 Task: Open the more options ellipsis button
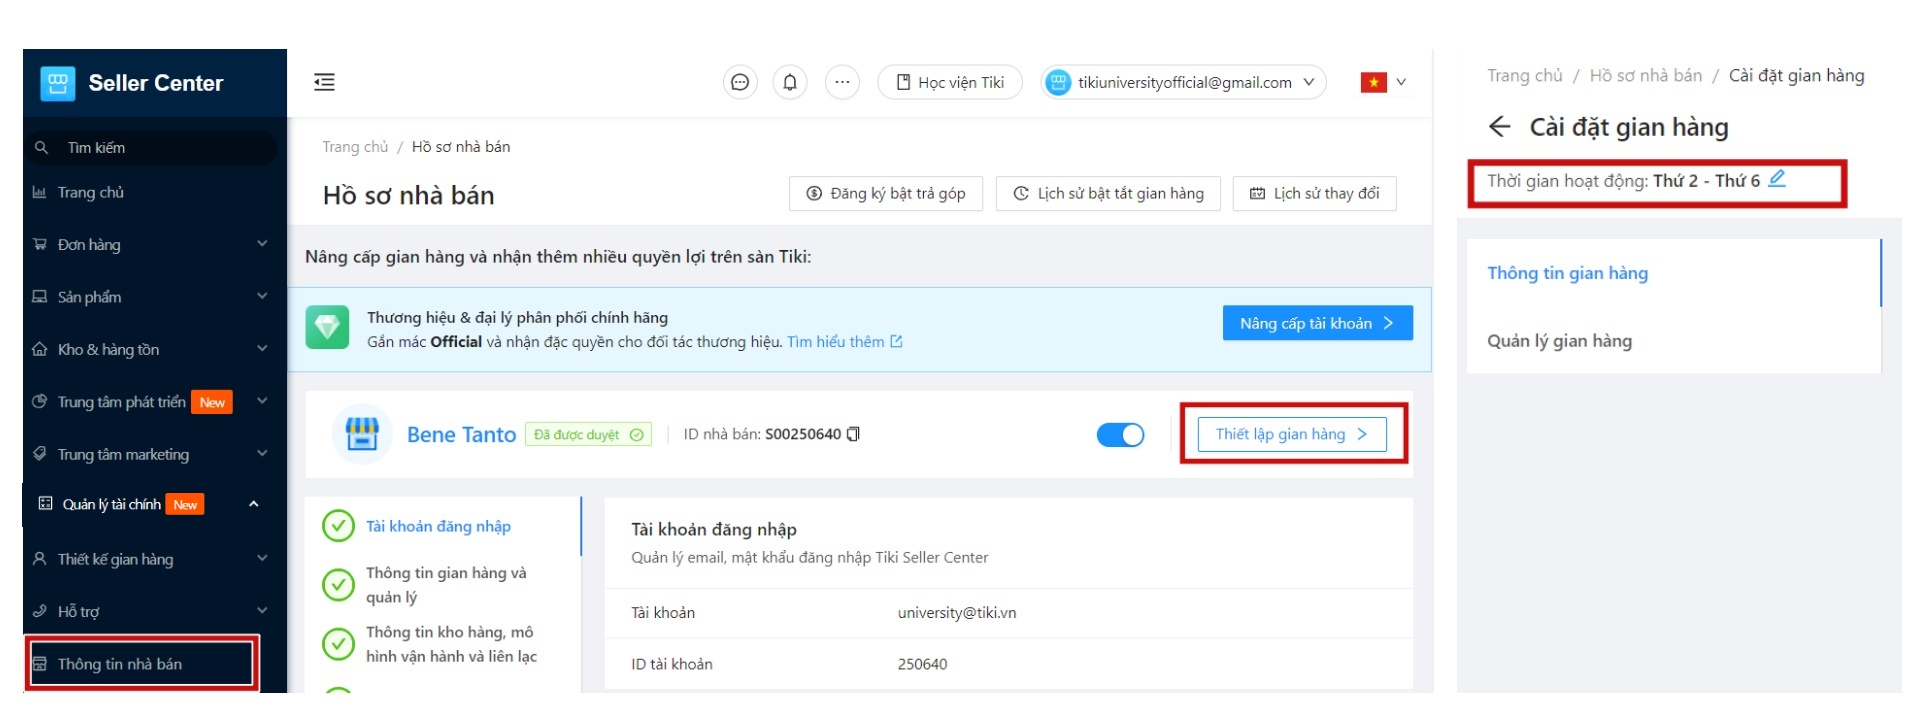842,82
